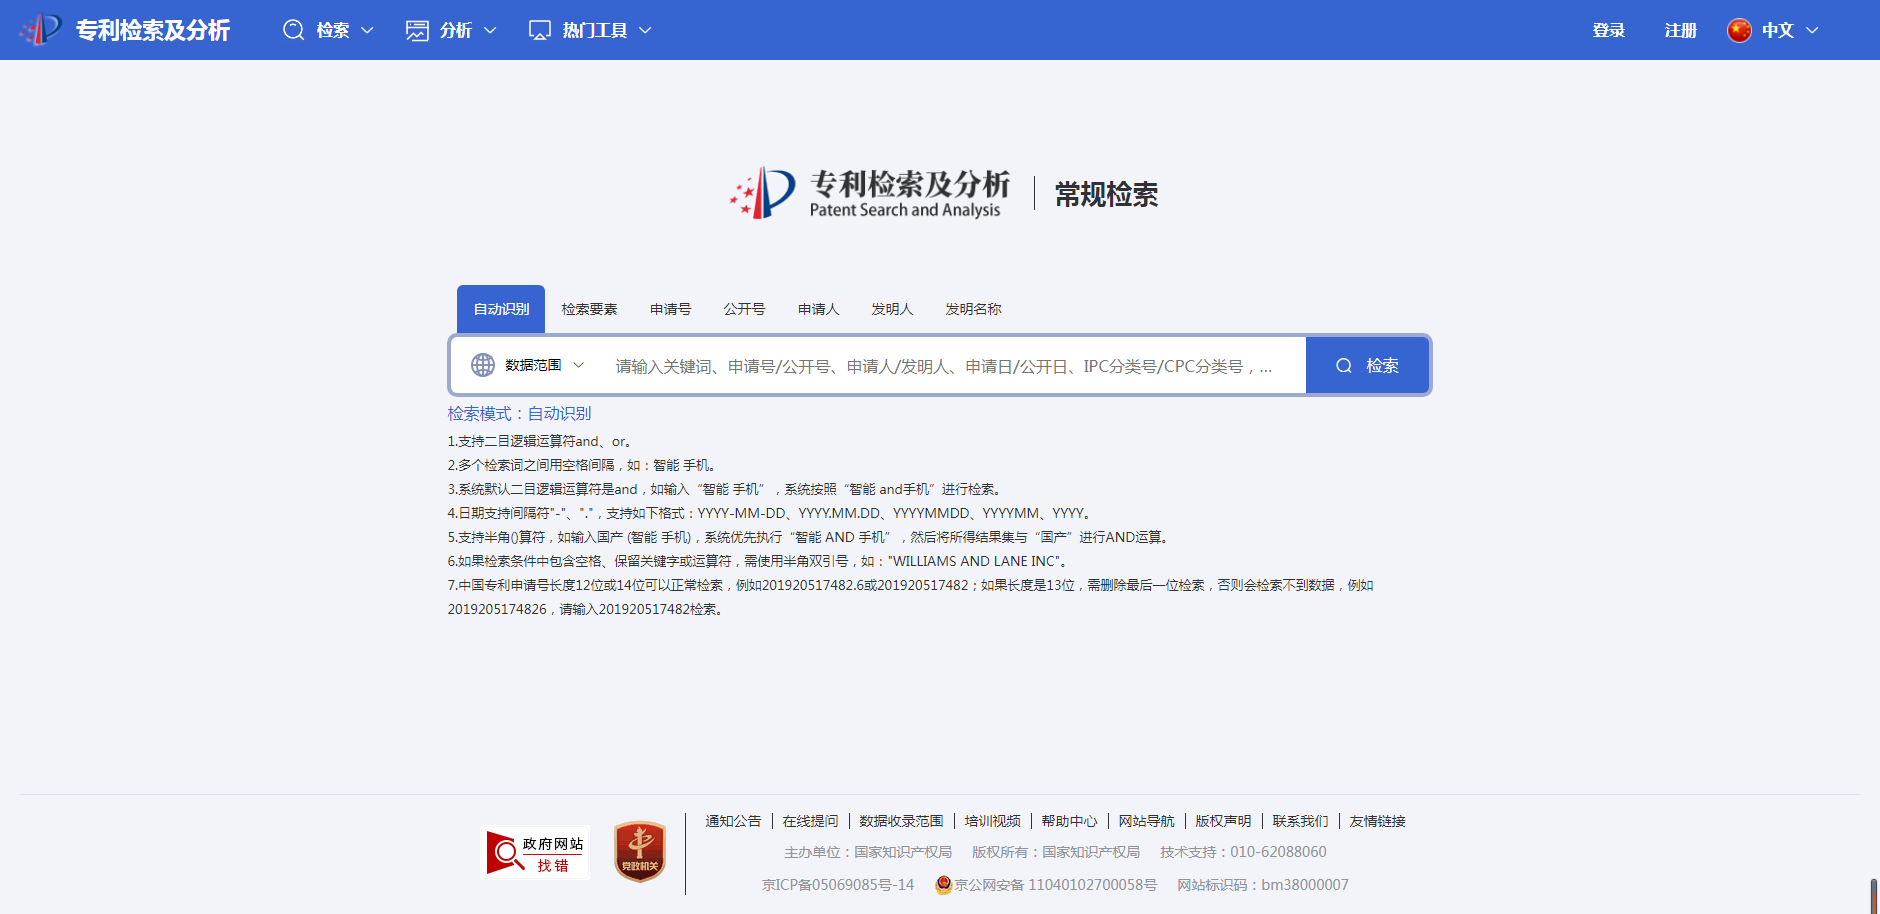The width and height of the screenshot is (1880, 914).
Task: Open the 注册 registration link
Action: click(x=1680, y=30)
